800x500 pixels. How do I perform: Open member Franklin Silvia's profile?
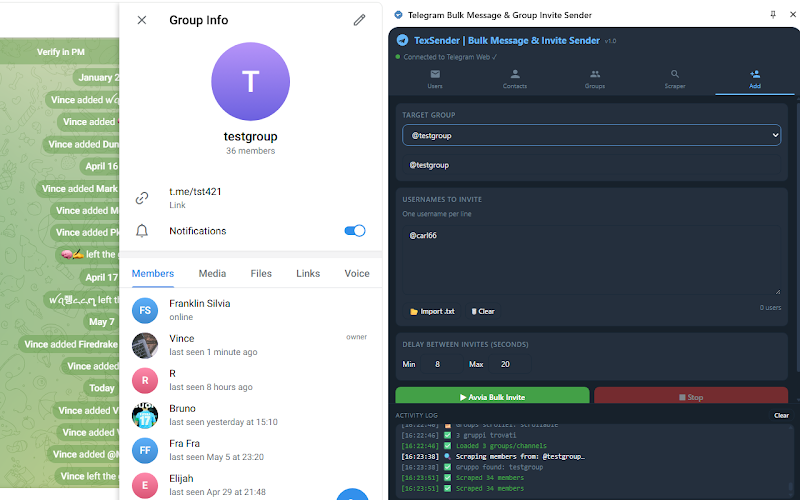251,310
